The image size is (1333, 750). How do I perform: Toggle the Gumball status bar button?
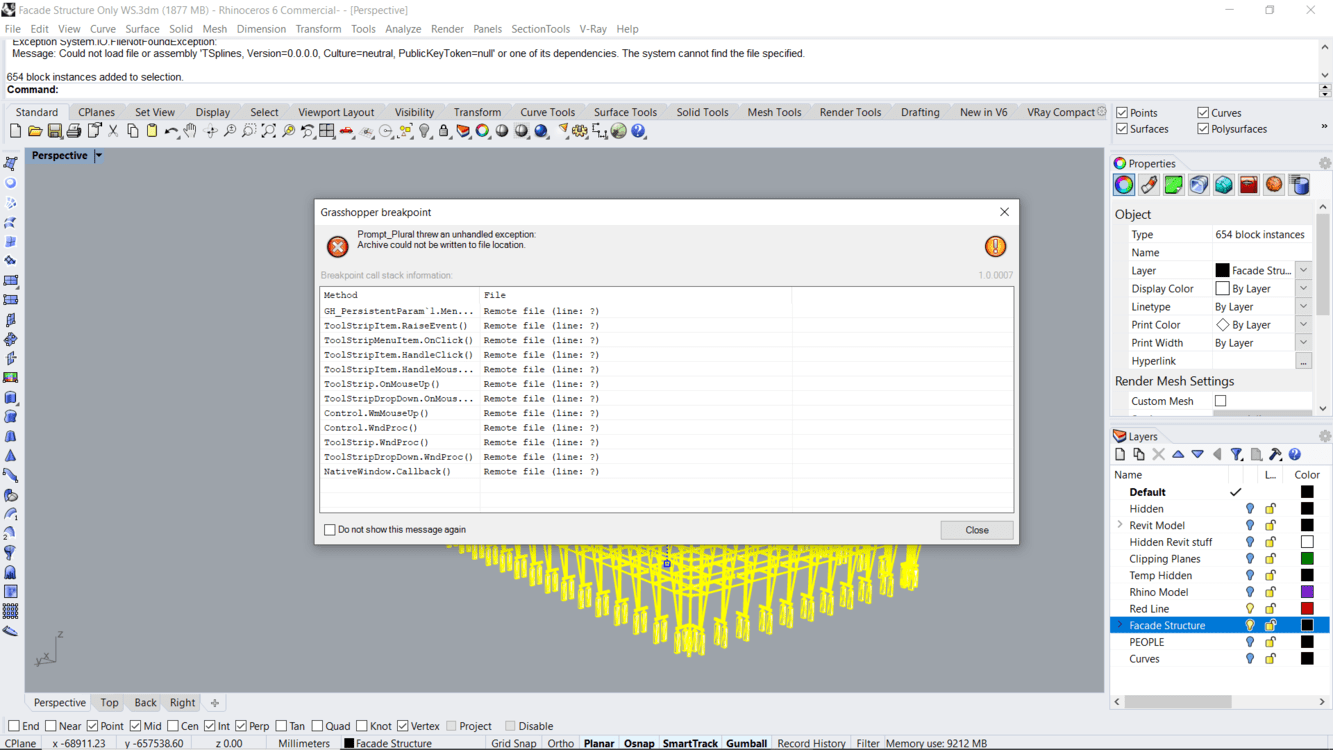point(746,744)
